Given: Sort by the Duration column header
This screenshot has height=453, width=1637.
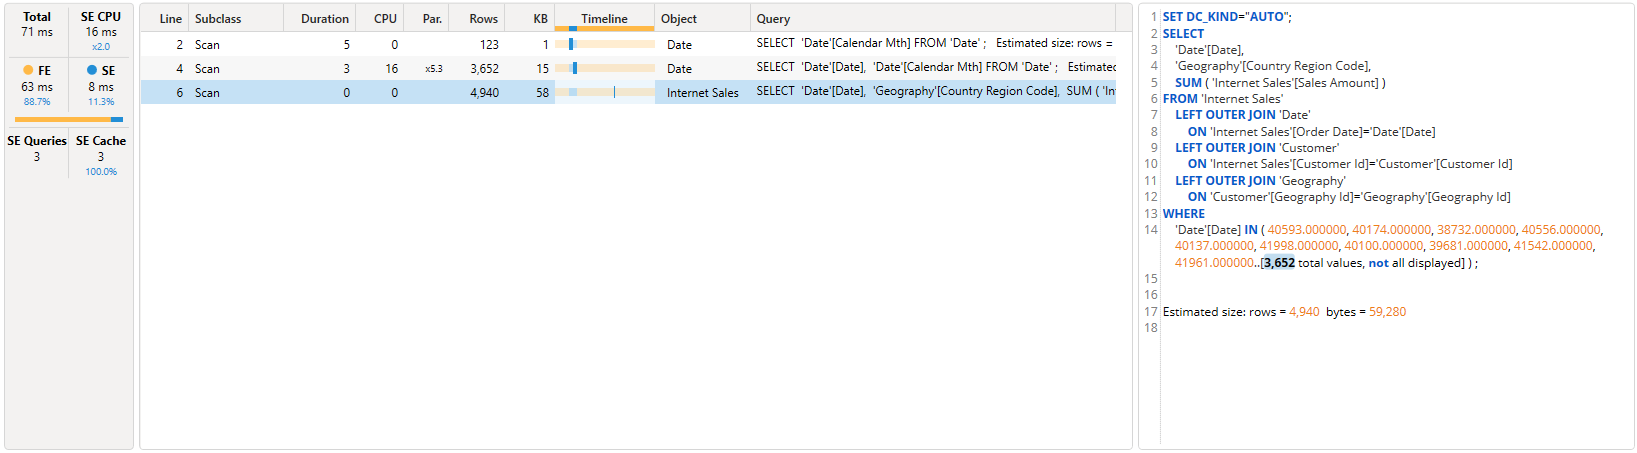Looking at the screenshot, I should click(x=324, y=19).
